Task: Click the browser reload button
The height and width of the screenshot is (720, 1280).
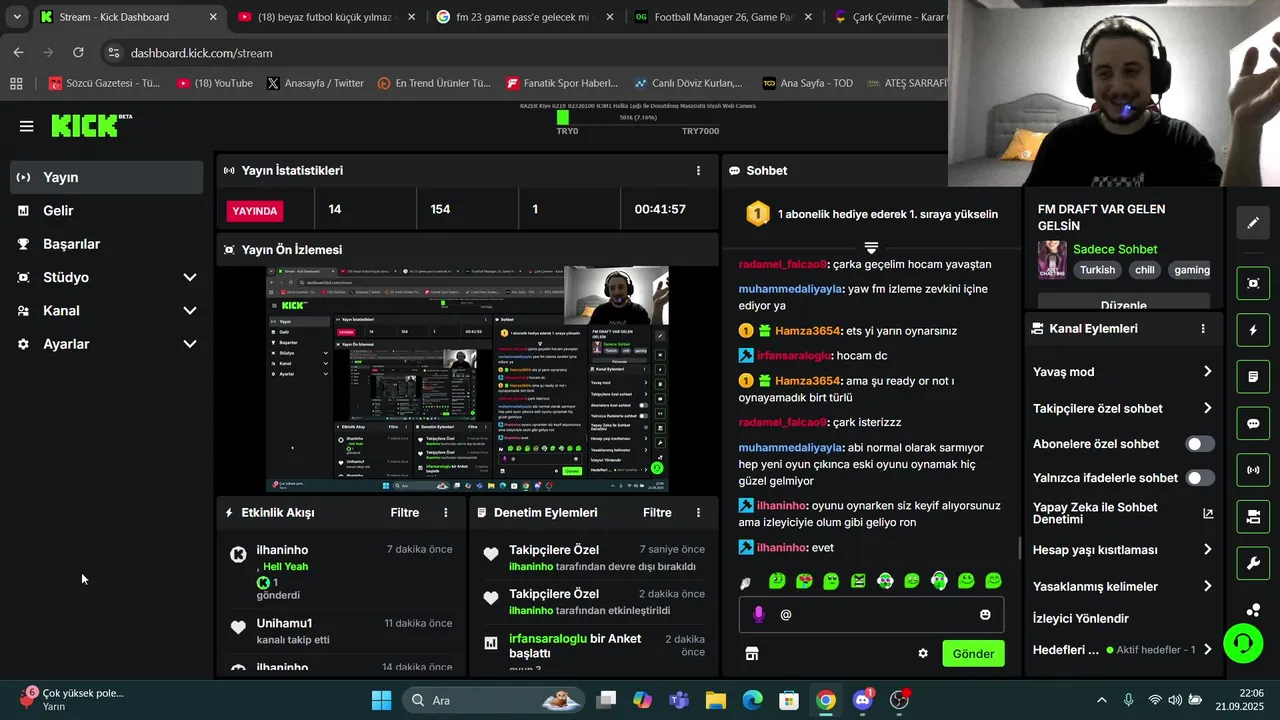Action: point(78,53)
